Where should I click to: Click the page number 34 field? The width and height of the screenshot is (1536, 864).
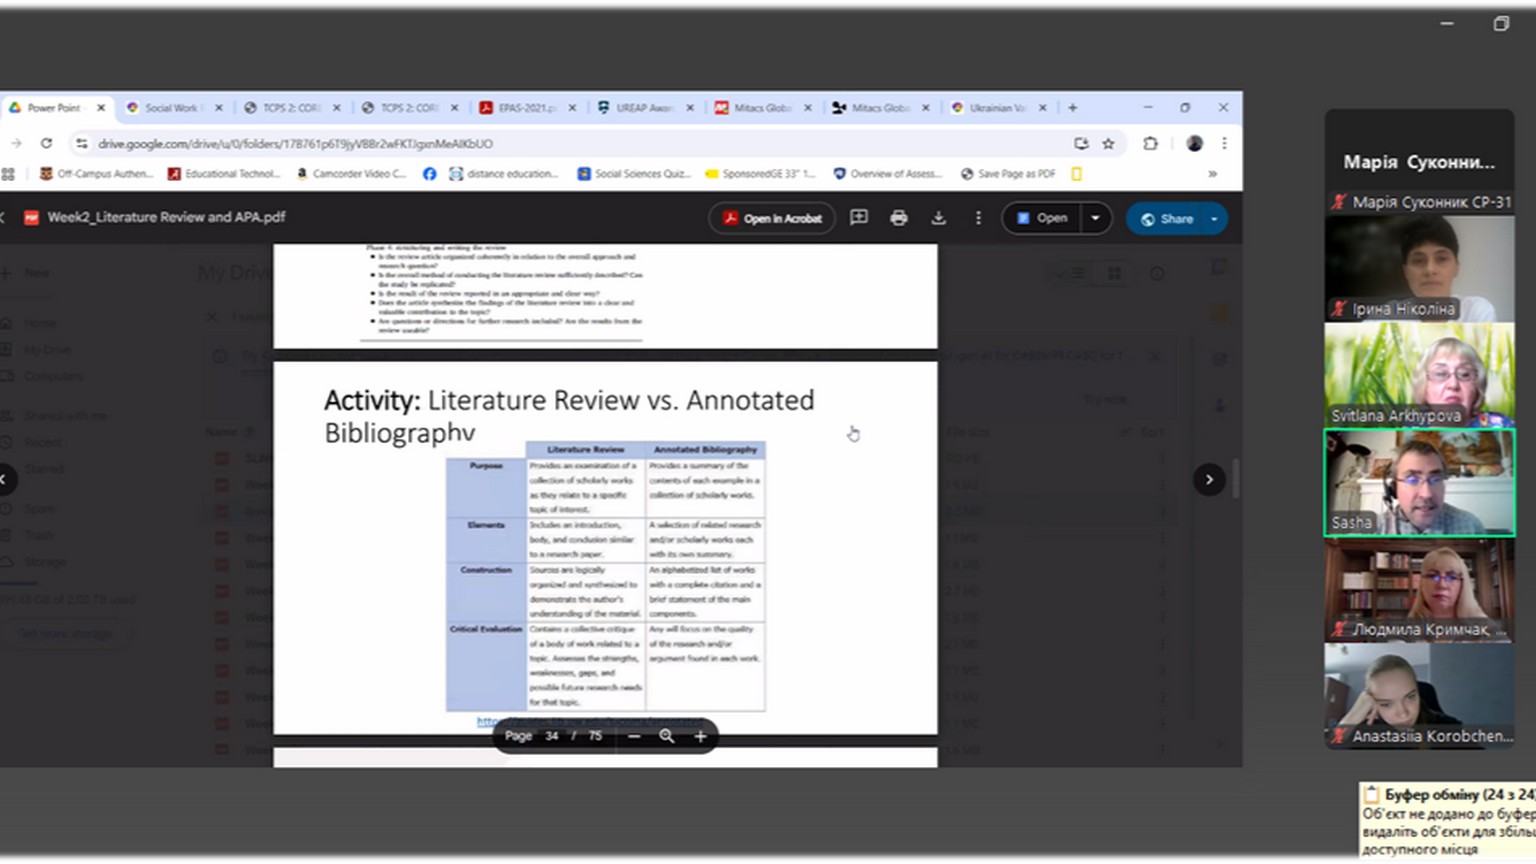[552, 736]
